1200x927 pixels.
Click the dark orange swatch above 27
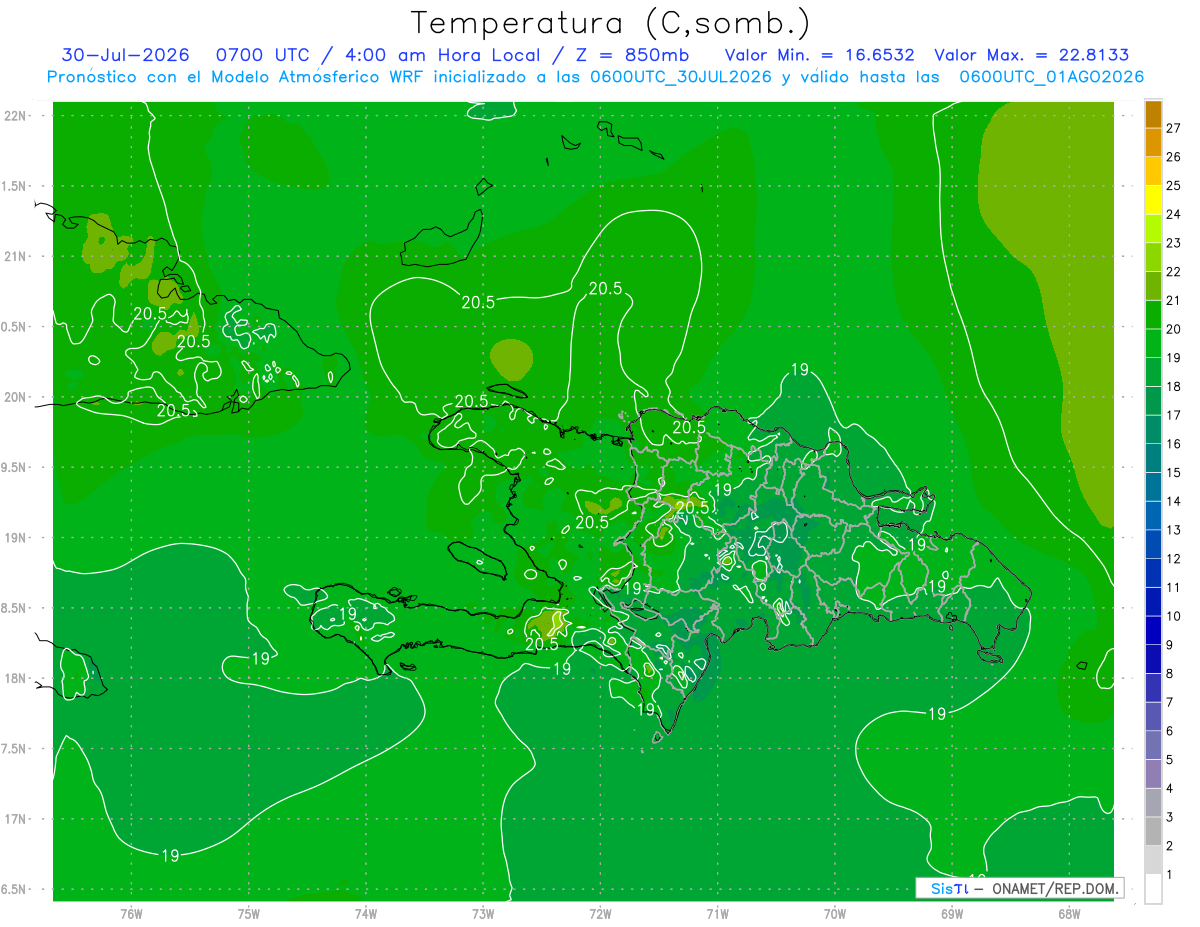1153,114
